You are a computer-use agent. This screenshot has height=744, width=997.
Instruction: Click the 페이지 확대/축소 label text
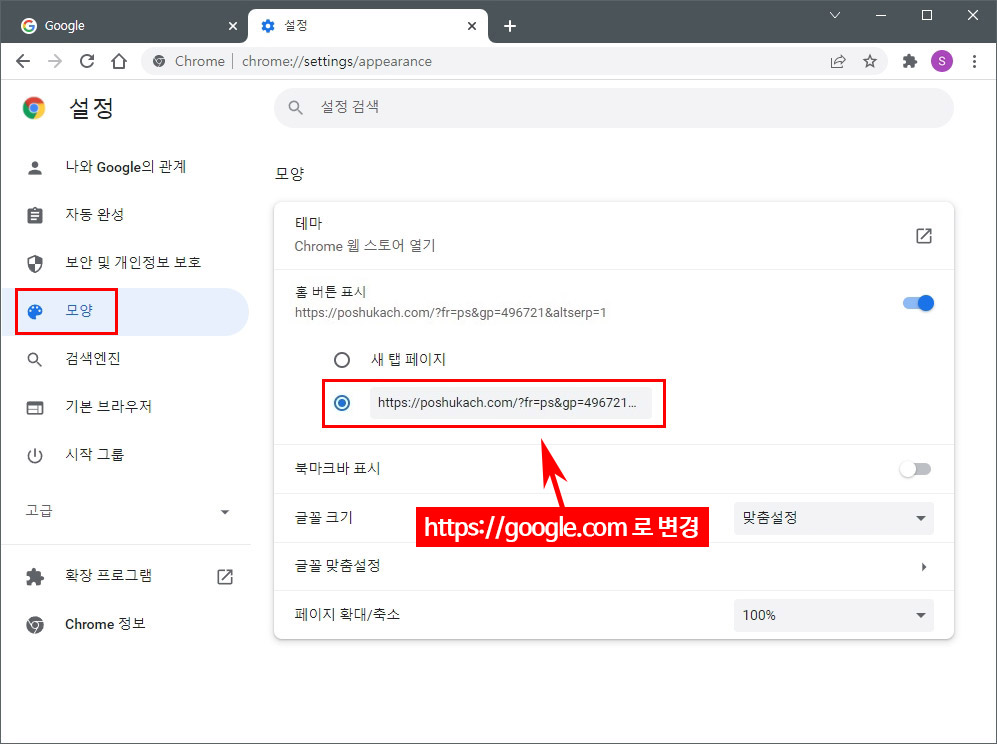pos(347,615)
